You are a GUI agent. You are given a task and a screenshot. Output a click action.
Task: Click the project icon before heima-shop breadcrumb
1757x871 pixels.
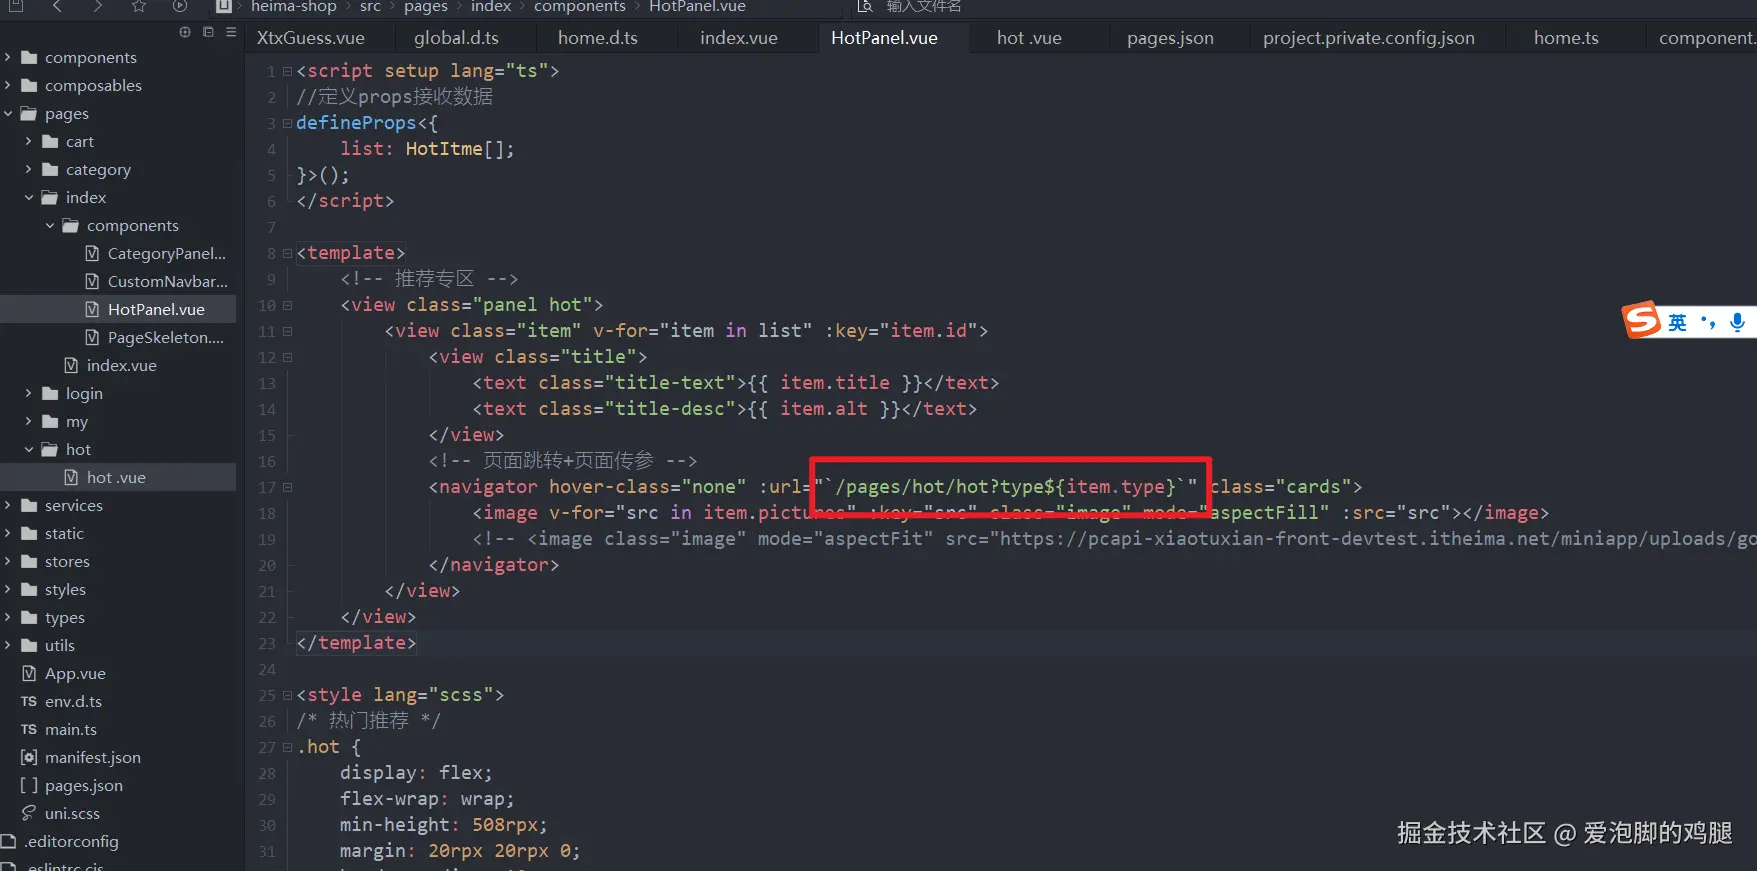[x=224, y=6]
